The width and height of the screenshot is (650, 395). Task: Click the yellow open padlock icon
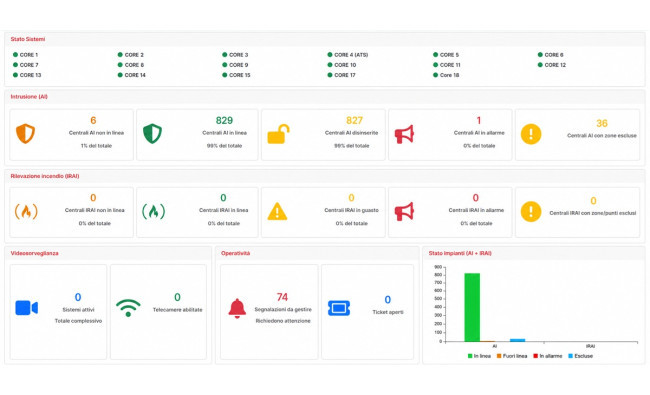[x=278, y=134]
